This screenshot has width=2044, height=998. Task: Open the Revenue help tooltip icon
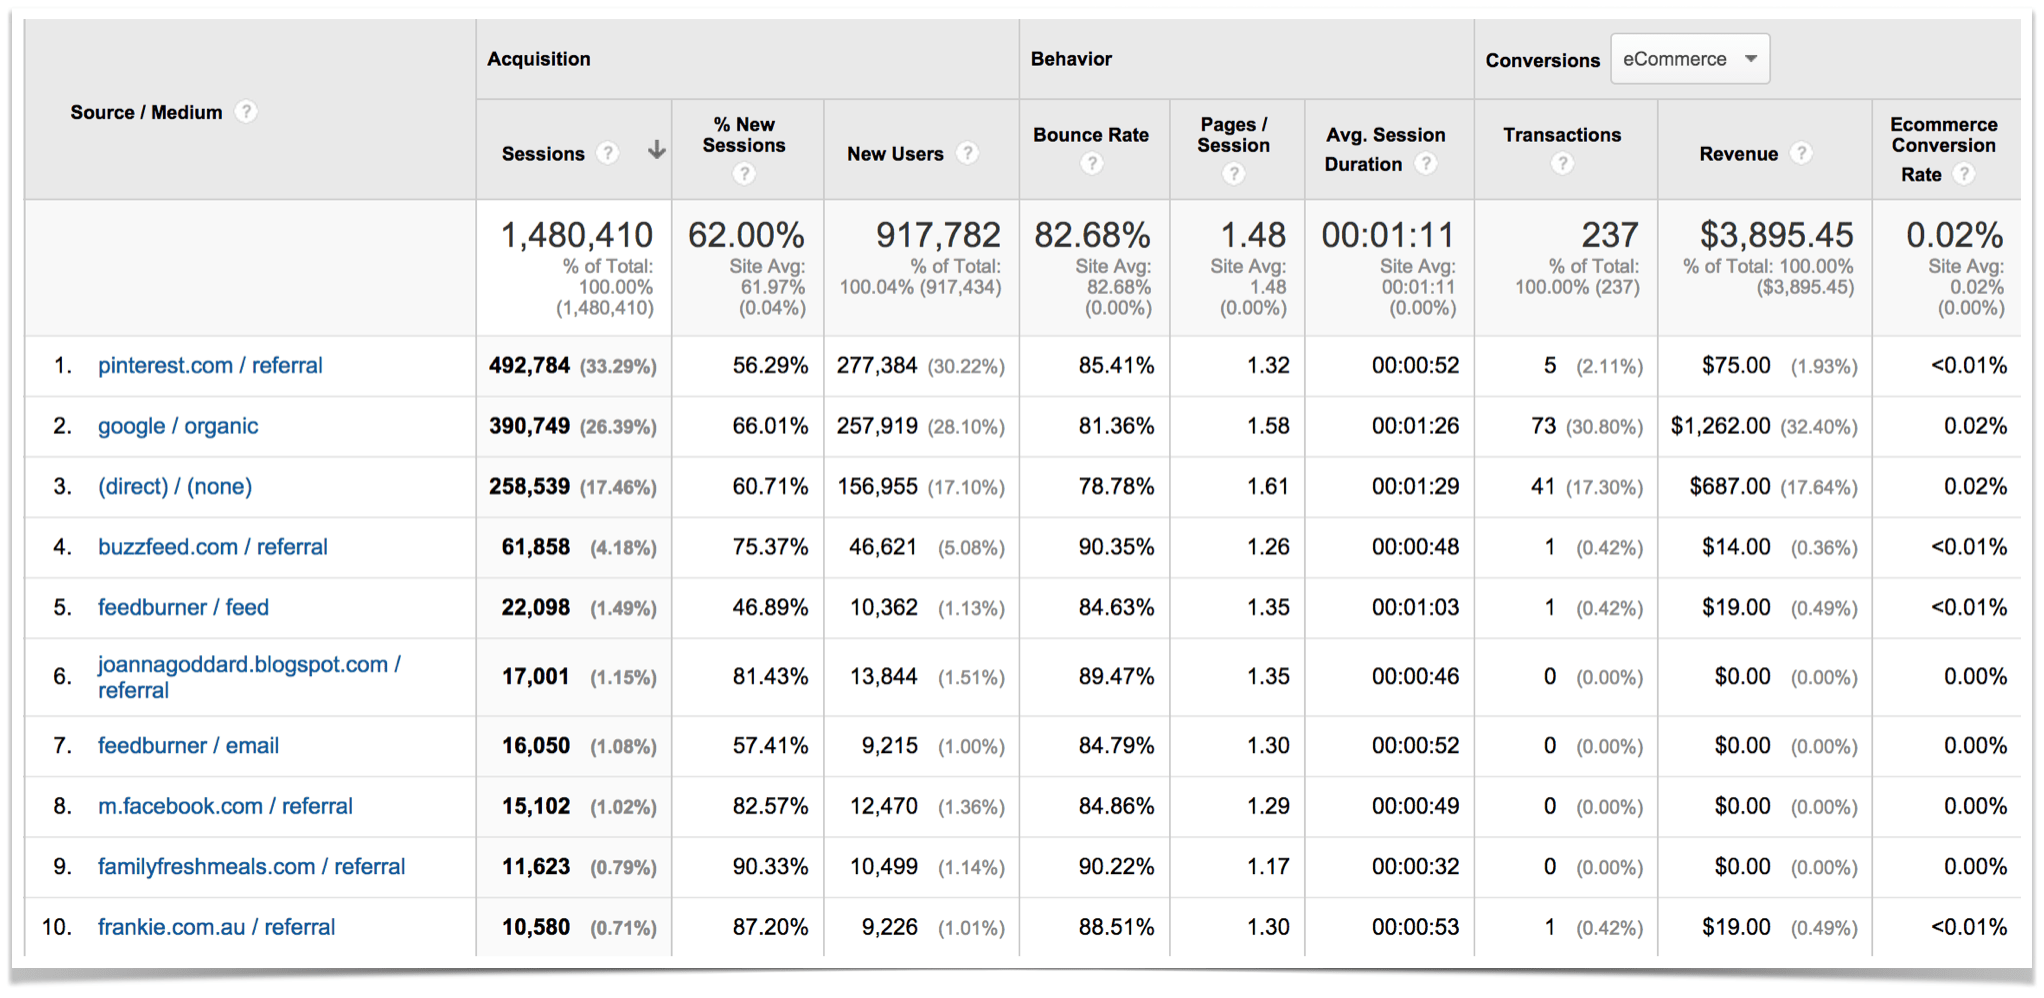click(1803, 154)
